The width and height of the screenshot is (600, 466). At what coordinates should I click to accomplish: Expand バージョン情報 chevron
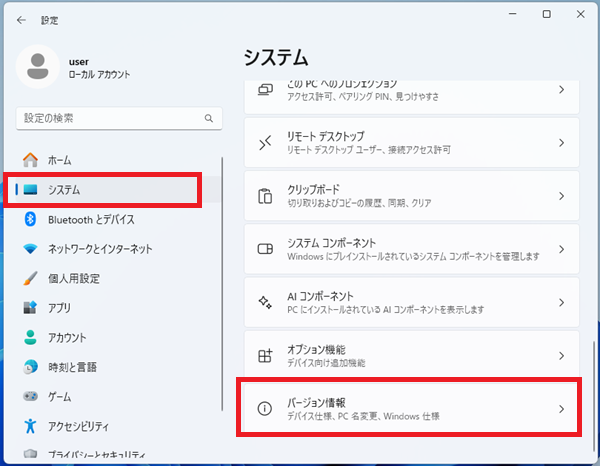pos(561,409)
